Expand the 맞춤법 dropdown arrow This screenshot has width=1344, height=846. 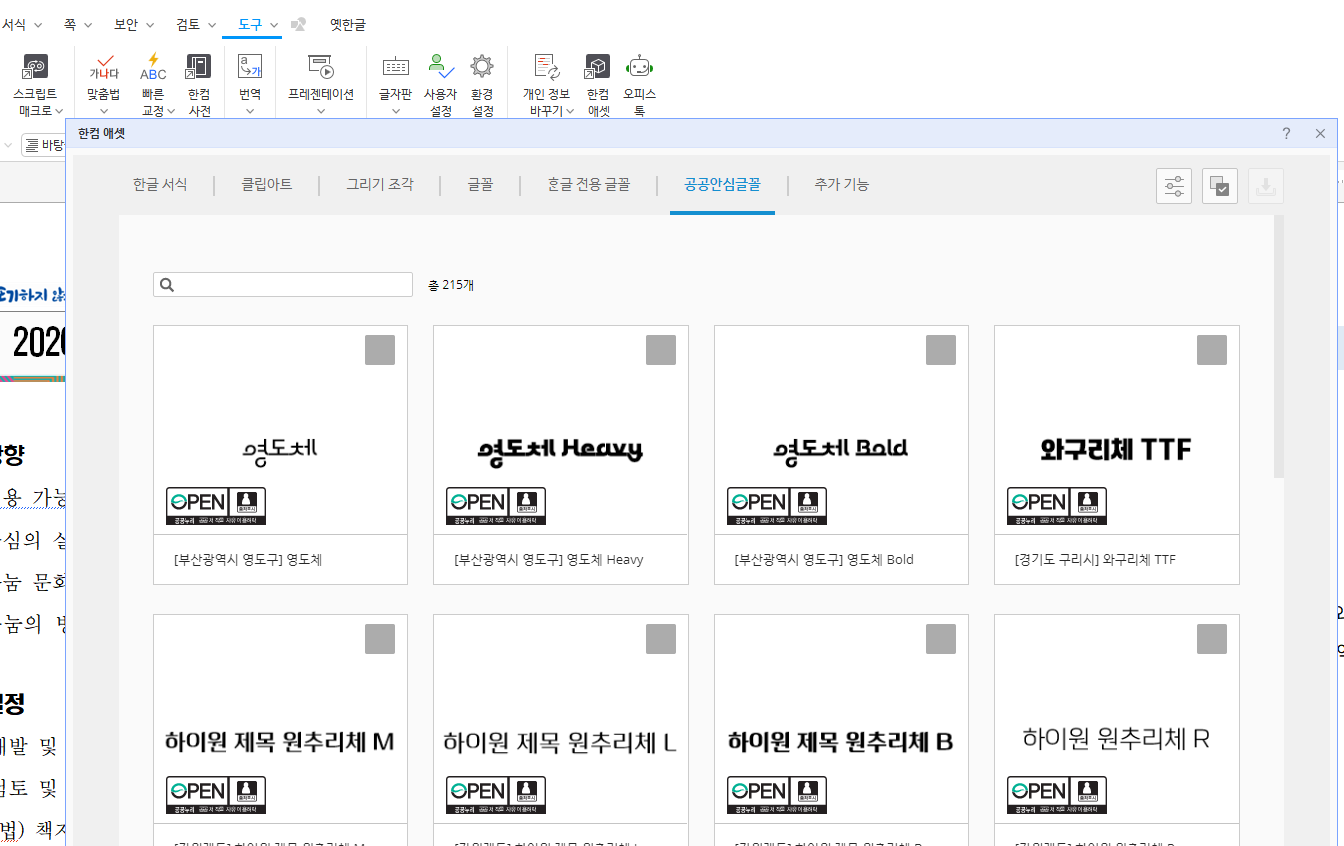point(104,111)
